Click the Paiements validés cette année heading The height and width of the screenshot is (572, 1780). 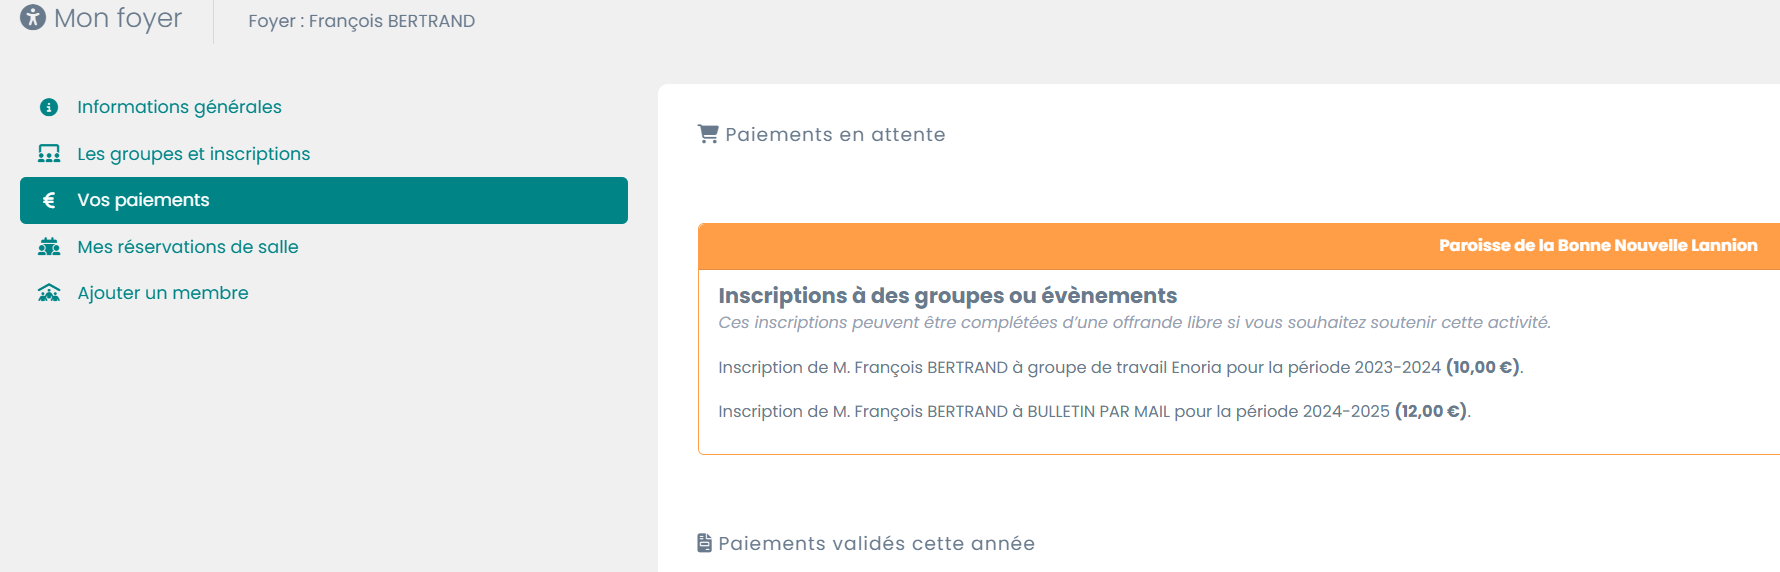tap(876, 543)
